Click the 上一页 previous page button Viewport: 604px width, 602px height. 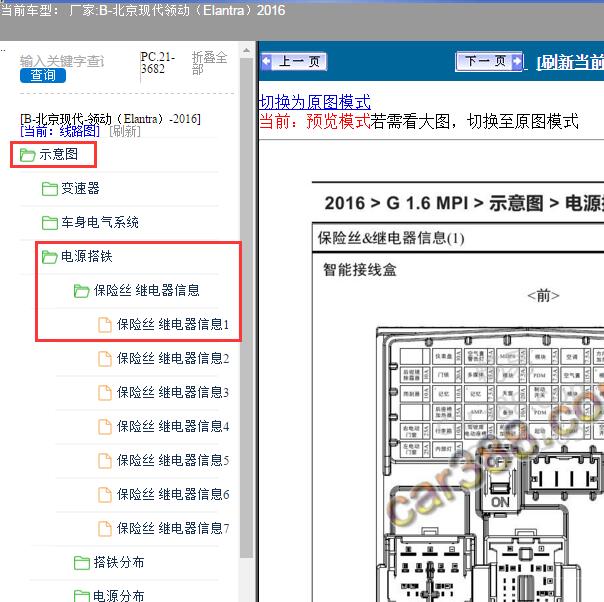(x=294, y=62)
